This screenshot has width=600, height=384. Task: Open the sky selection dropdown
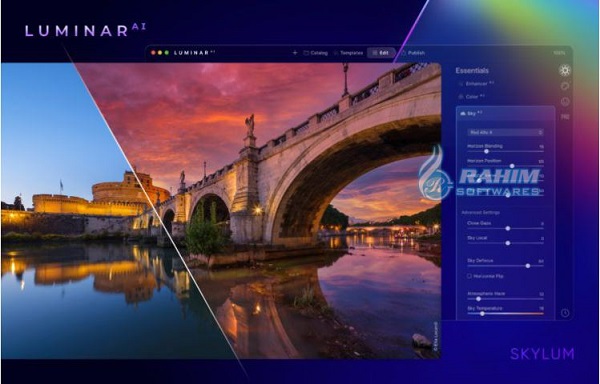[x=505, y=132]
